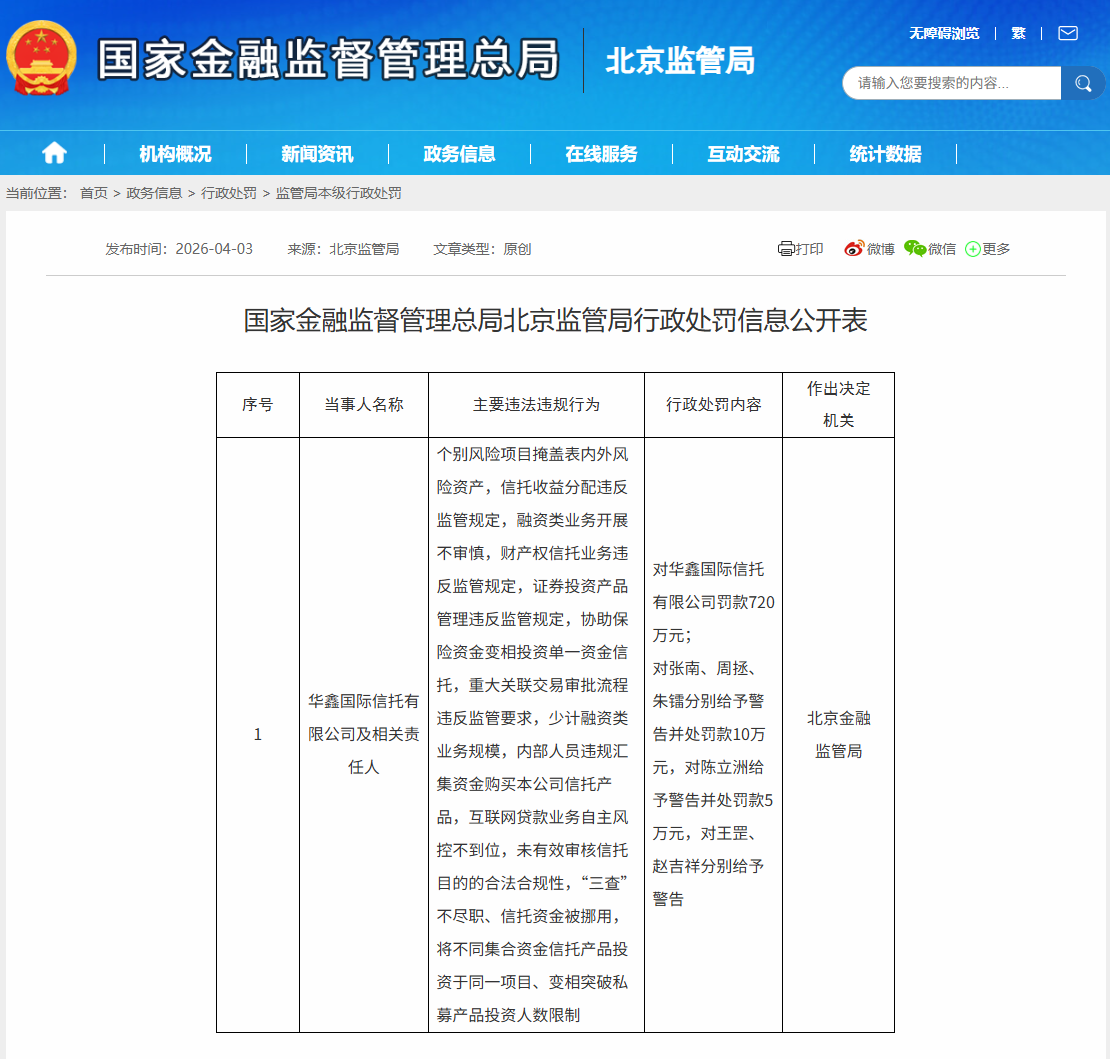
Task: Enable 无障碍浏览 accessibility mode
Action: pos(943,33)
